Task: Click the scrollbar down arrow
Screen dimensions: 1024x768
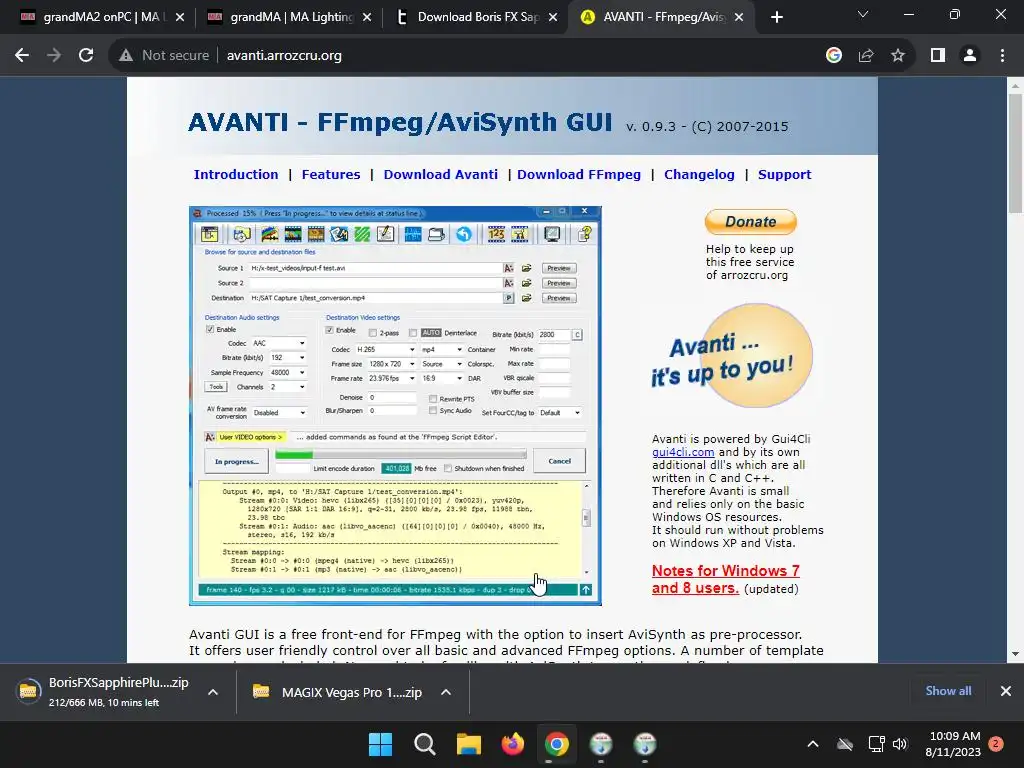Action: tap(1015, 654)
